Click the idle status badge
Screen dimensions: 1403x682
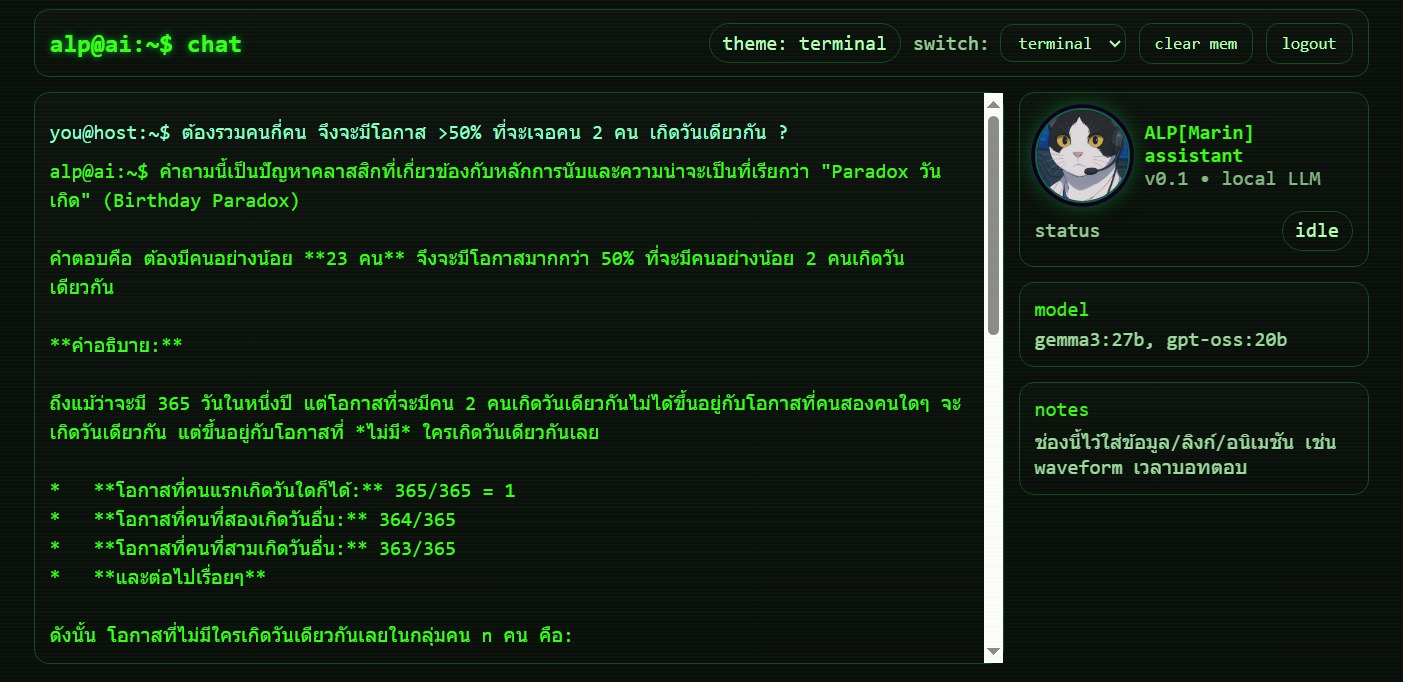tap(1316, 231)
